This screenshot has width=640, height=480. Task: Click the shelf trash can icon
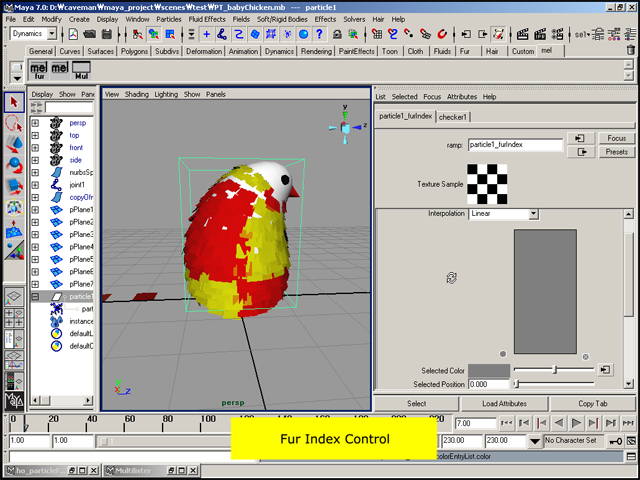[631, 50]
